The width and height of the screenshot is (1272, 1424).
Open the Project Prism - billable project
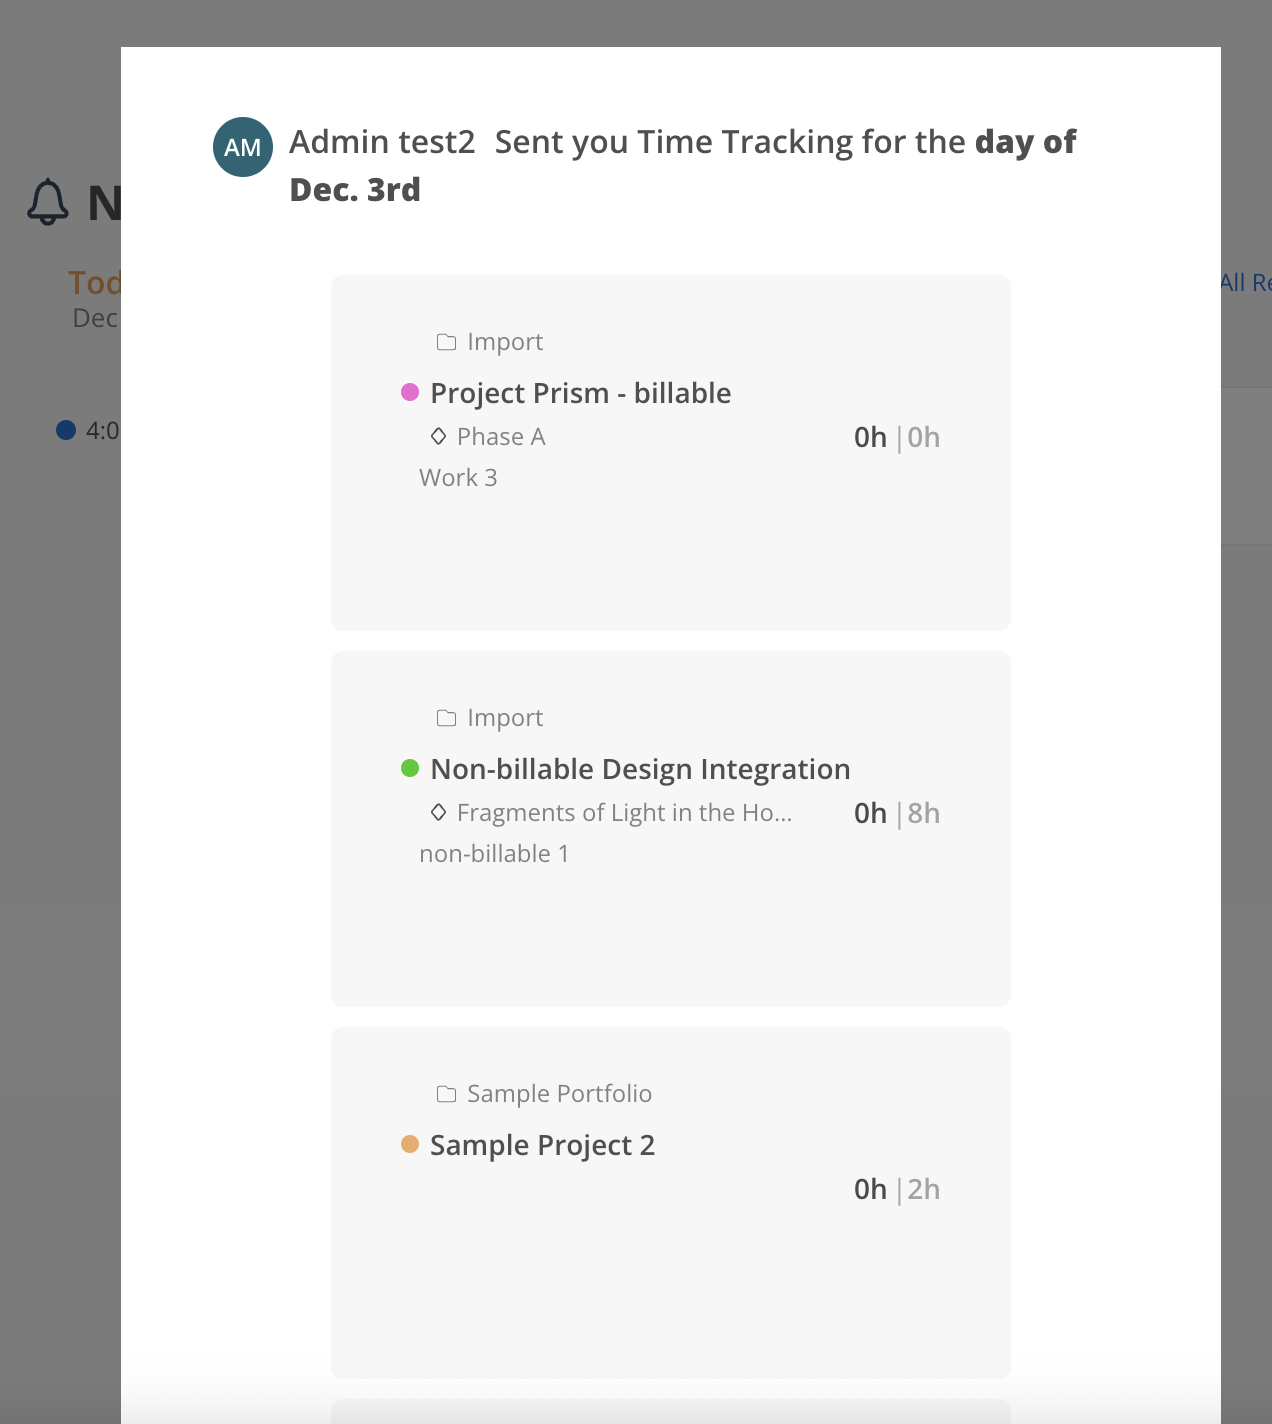coord(580,393)
